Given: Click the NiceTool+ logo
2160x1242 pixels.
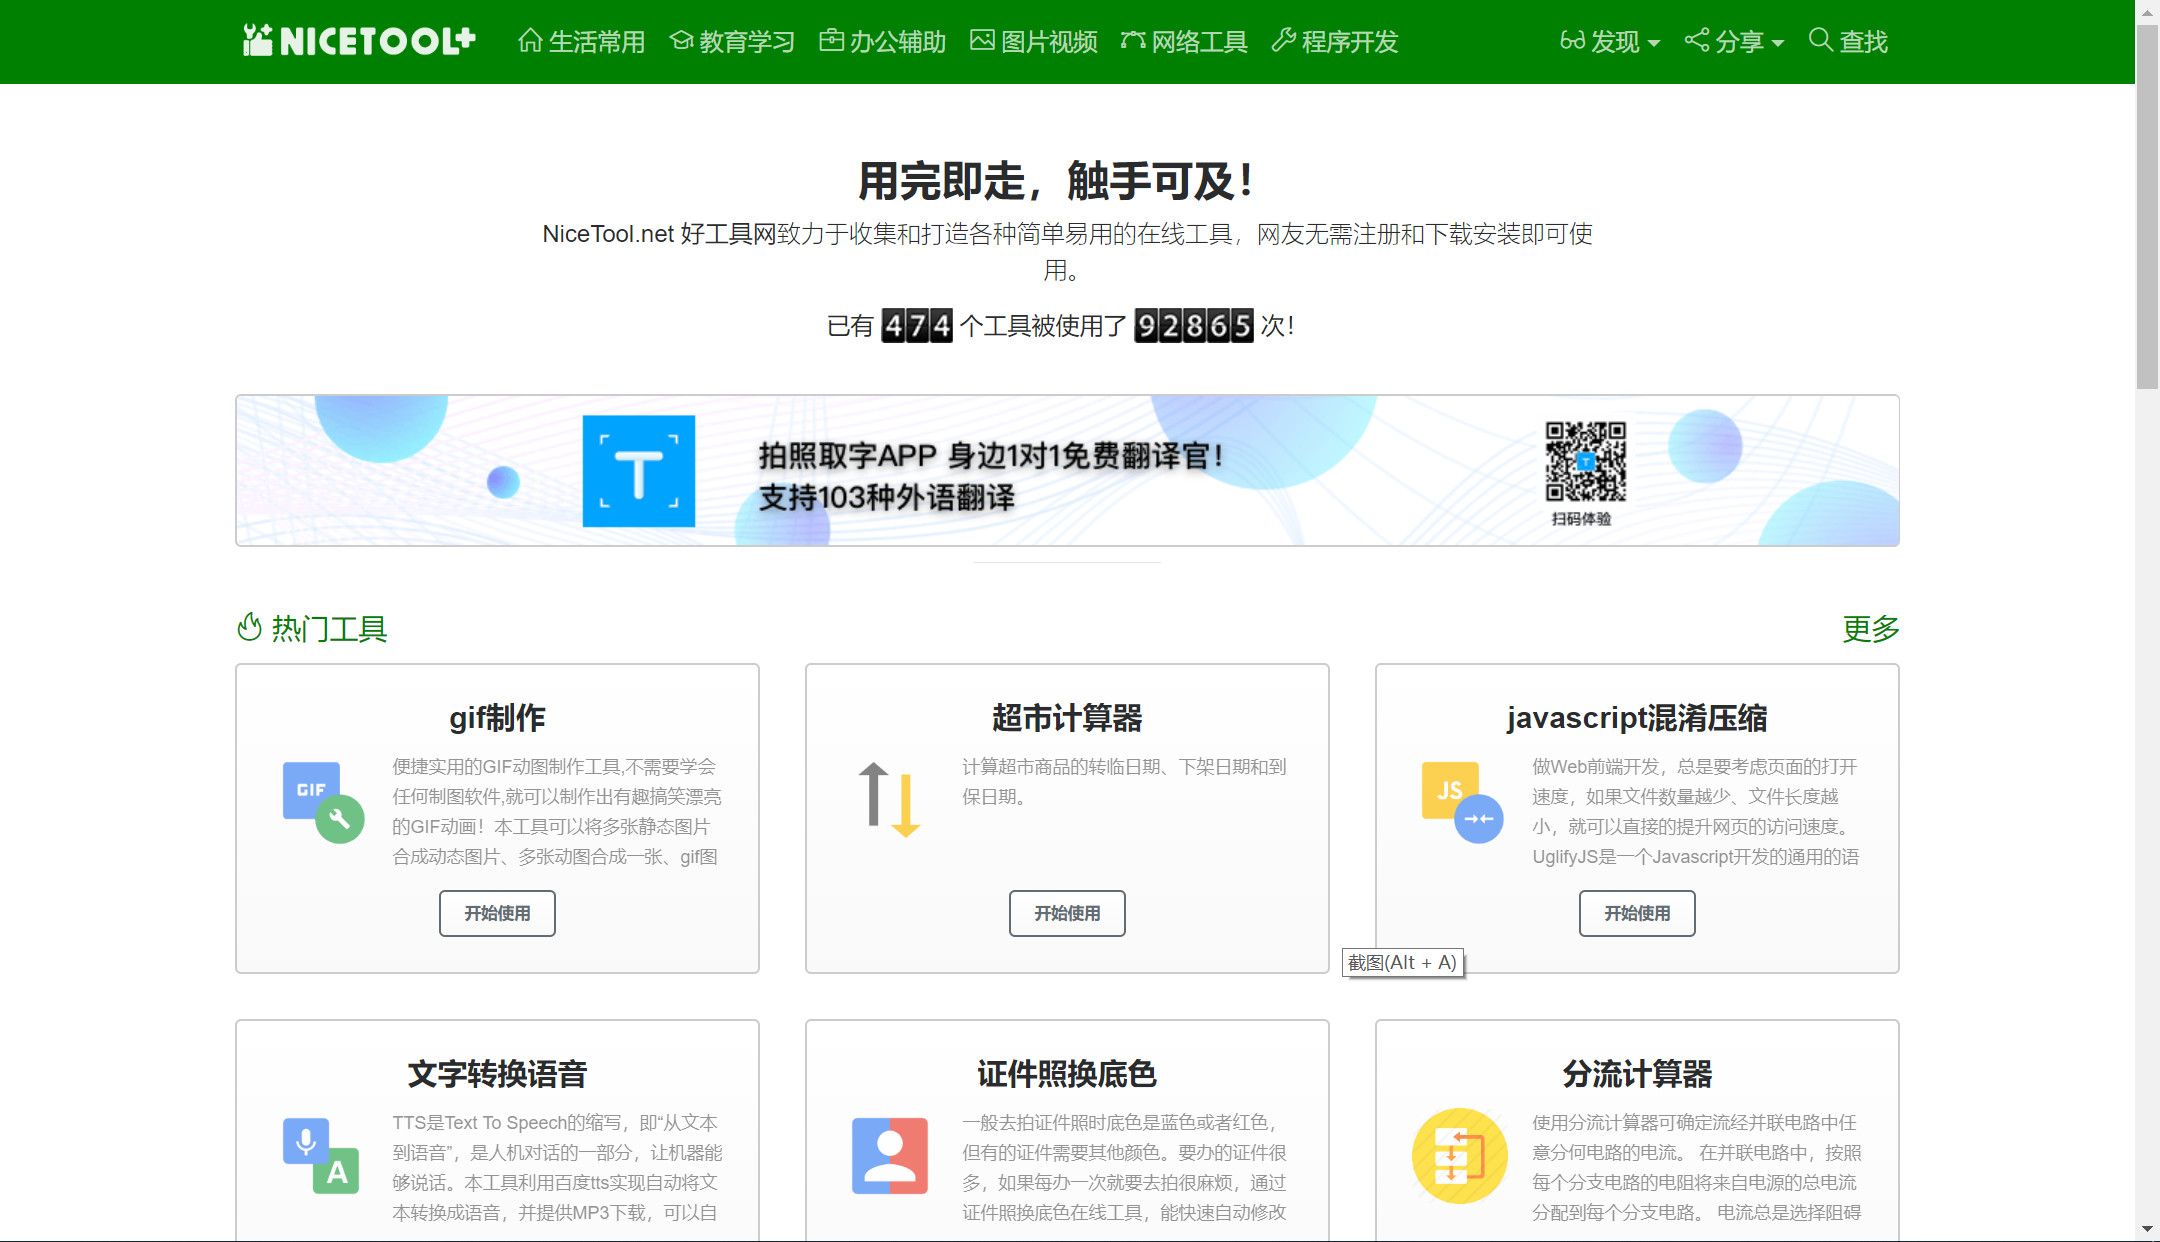Looking at the screenshot, I should coord(359,41).
